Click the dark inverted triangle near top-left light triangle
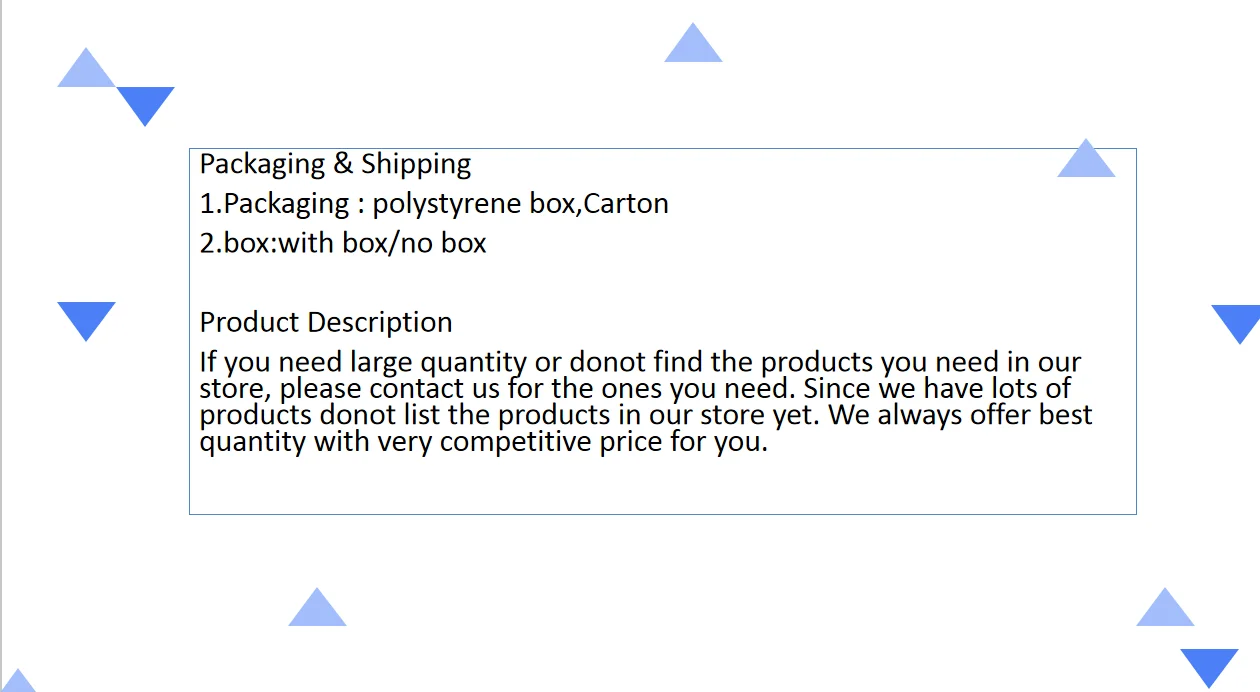 pos(145,102)
